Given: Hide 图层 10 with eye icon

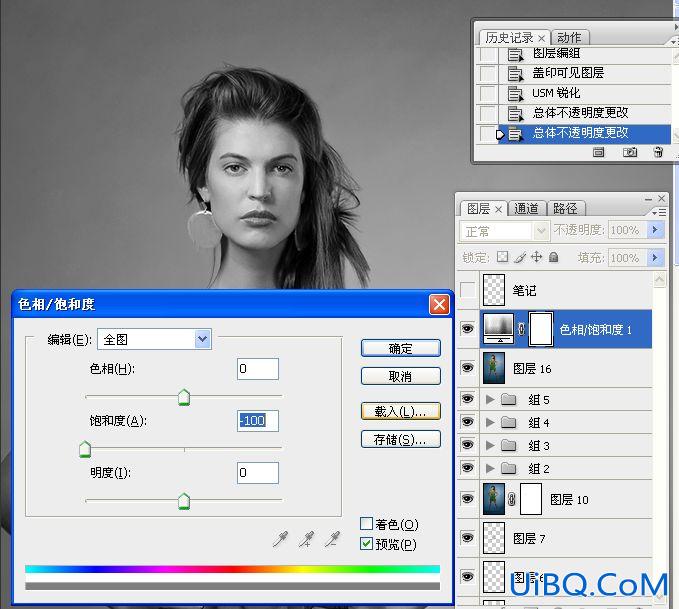Looking at the screenshot, I should click(x=468, y=499).
